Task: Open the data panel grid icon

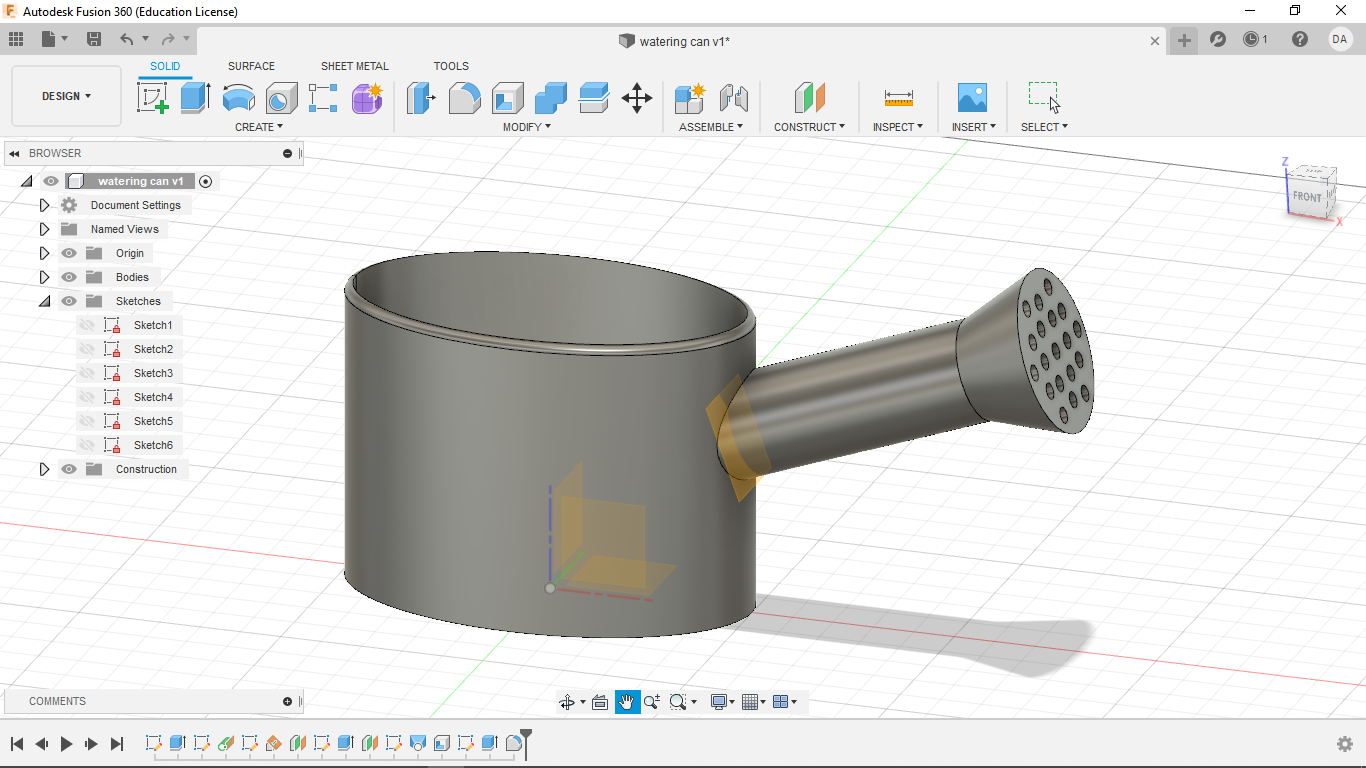Action: (x=16, y=39)
